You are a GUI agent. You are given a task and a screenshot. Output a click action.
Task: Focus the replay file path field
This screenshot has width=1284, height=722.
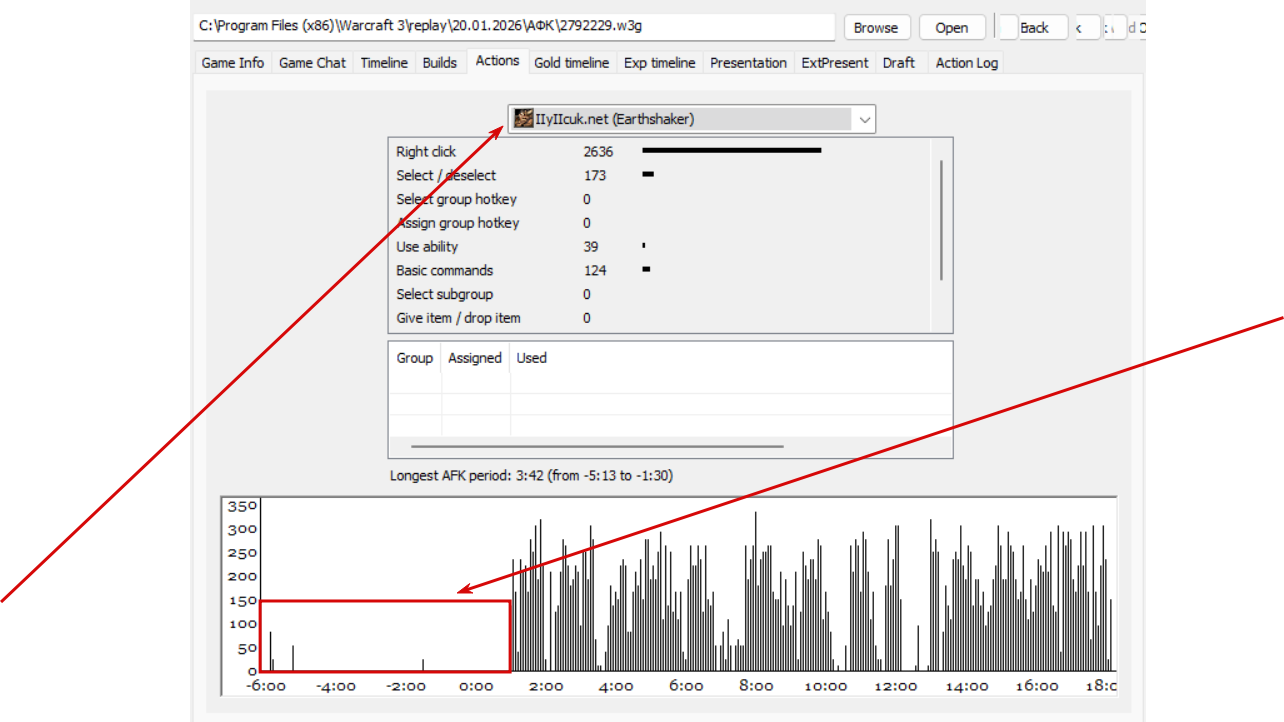click(514, 27)
